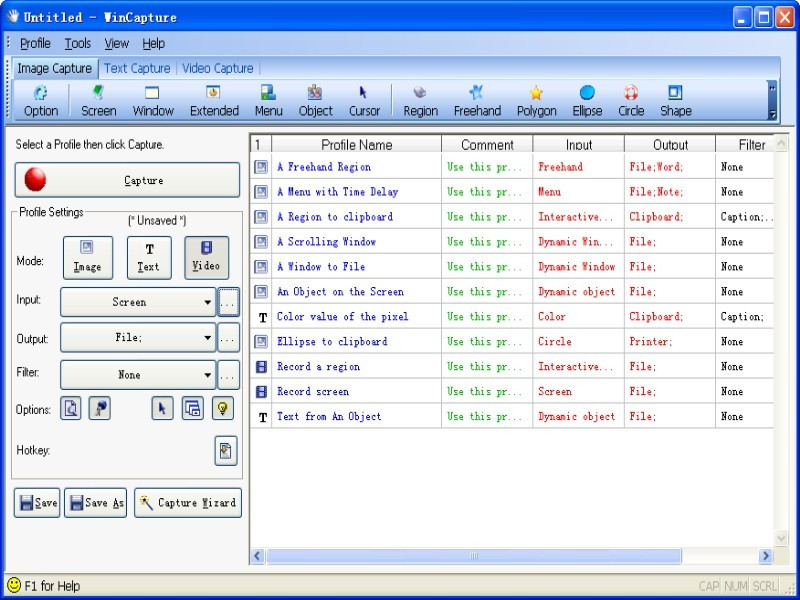
Task: Switch to the Image Capture tab
Action: [x=54, y=68]
